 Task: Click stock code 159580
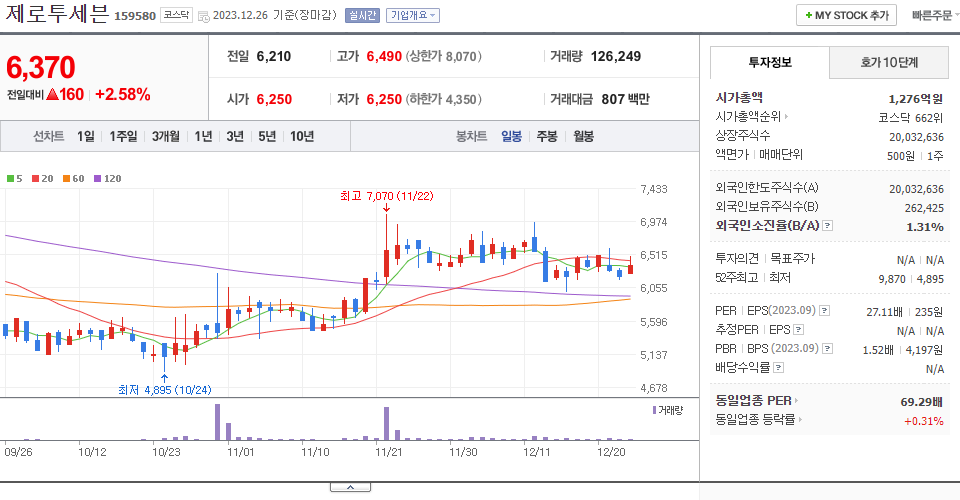(x=135, y=16)
